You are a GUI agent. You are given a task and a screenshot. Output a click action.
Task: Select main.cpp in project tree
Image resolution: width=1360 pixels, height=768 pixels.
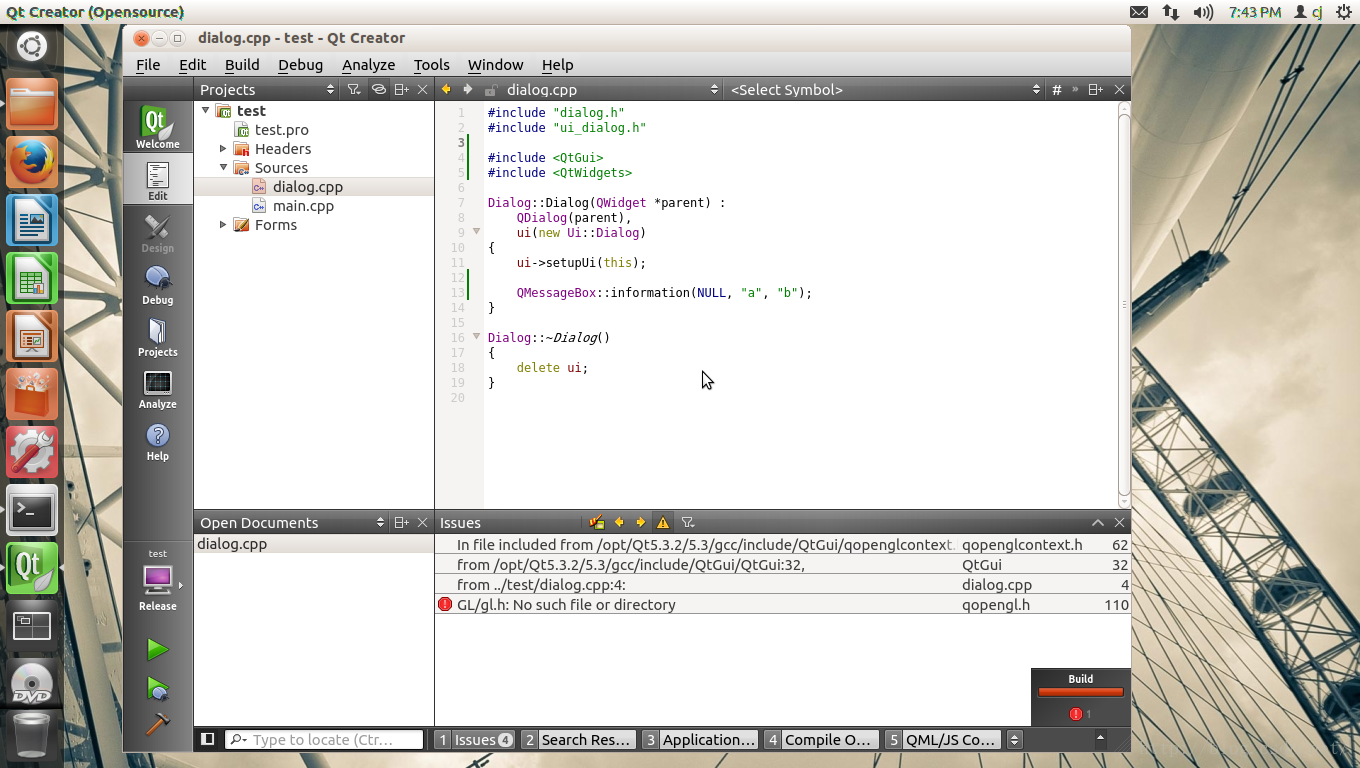click(303, 205)
